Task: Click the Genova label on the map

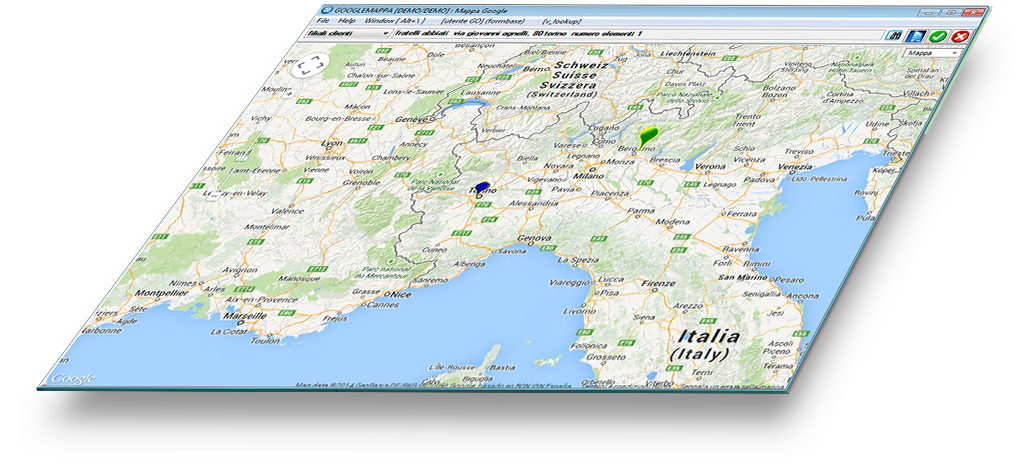Action: point(534,236)
